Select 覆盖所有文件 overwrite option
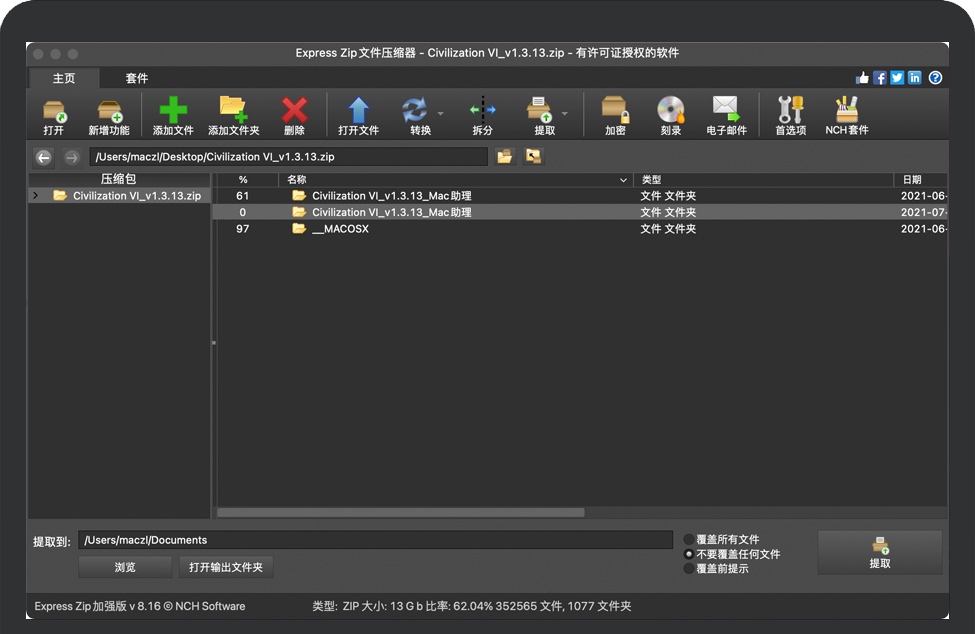975x634 pixels. click(689, 539)
